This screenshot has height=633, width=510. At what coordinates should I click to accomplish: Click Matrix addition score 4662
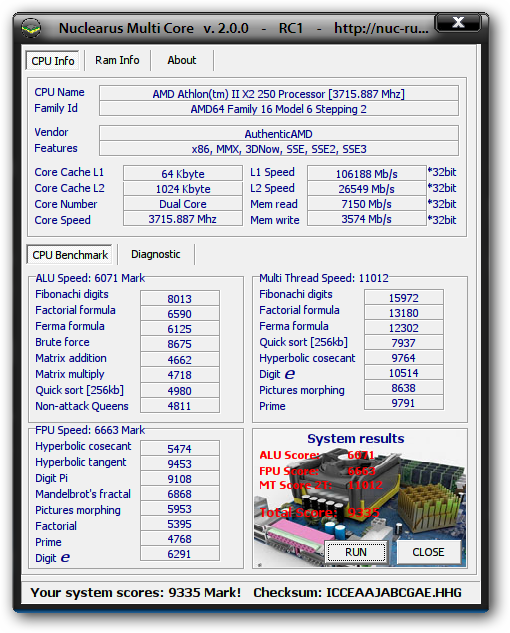180,359
